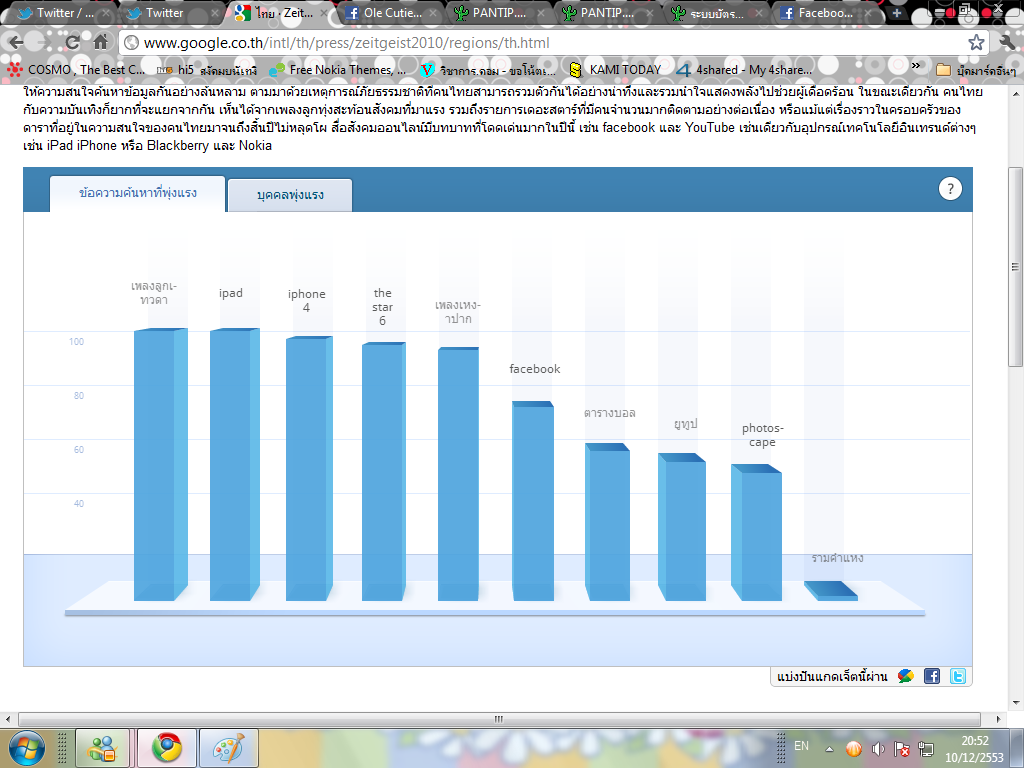Open the Action Center flag tray icon
The image size is (1024, 768).
[x=902, y=749]
